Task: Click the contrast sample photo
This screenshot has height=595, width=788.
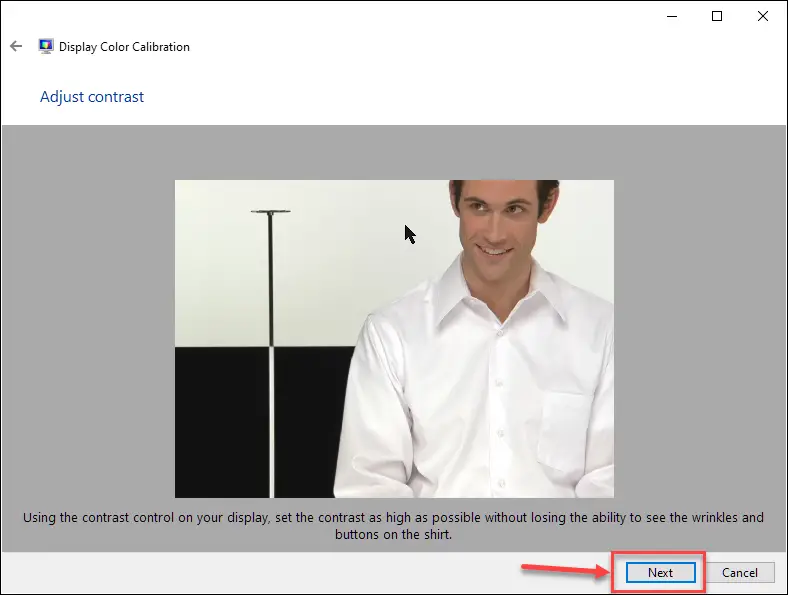Action: tap(394, 339)
